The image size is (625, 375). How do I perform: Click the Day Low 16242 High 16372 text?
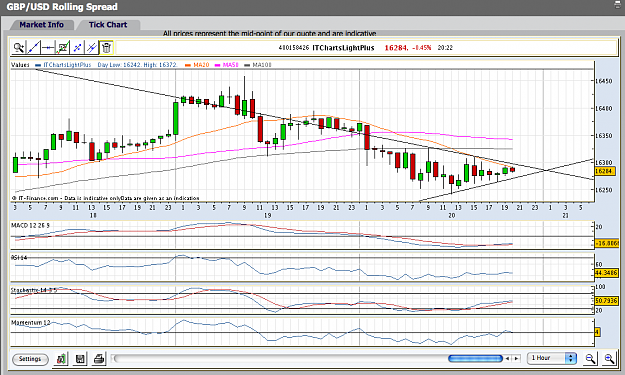tap(137, 65)
